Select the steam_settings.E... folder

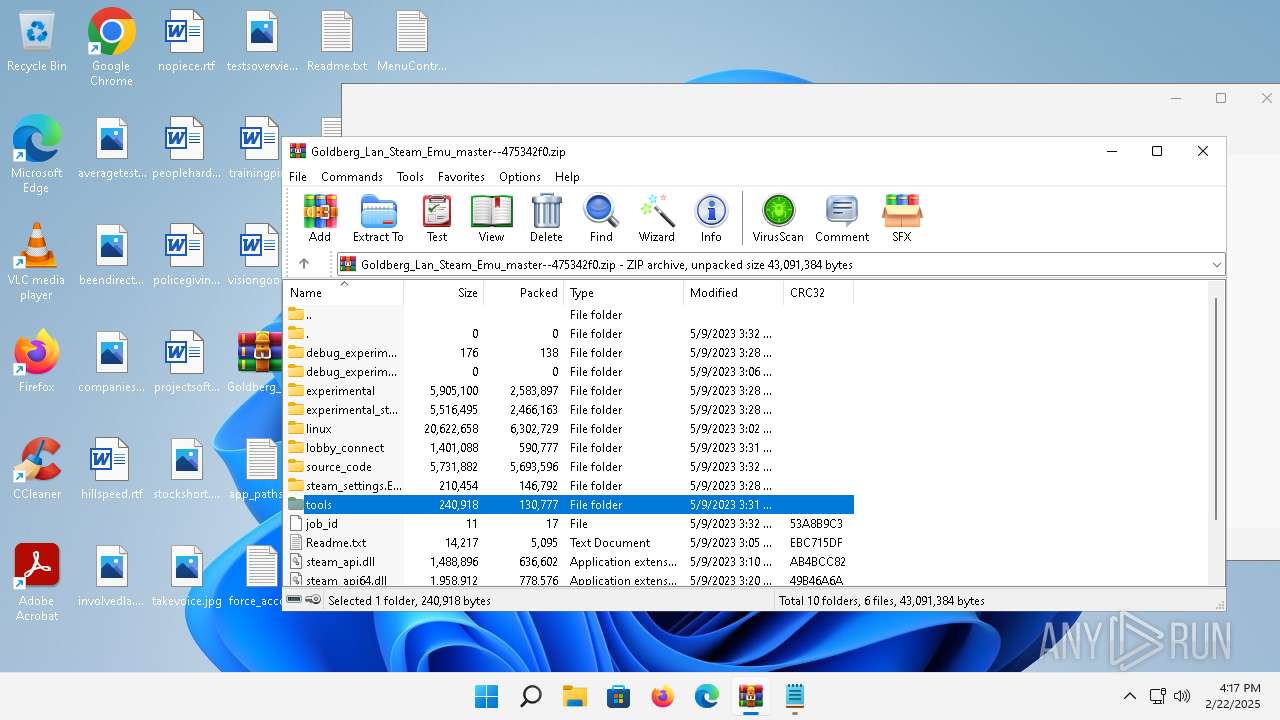pos(570,485)
